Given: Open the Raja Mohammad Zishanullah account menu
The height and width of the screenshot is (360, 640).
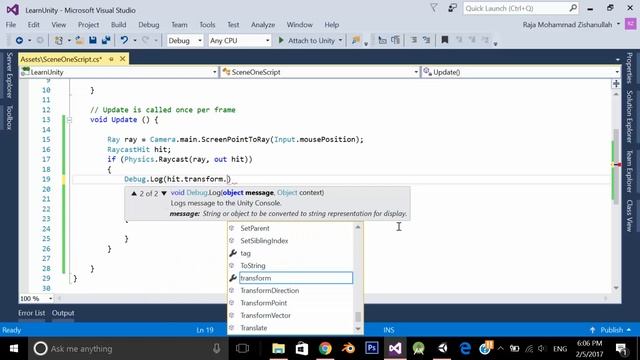Looking at the screenshot, I should pyautogui.click(x=571, y=25).
